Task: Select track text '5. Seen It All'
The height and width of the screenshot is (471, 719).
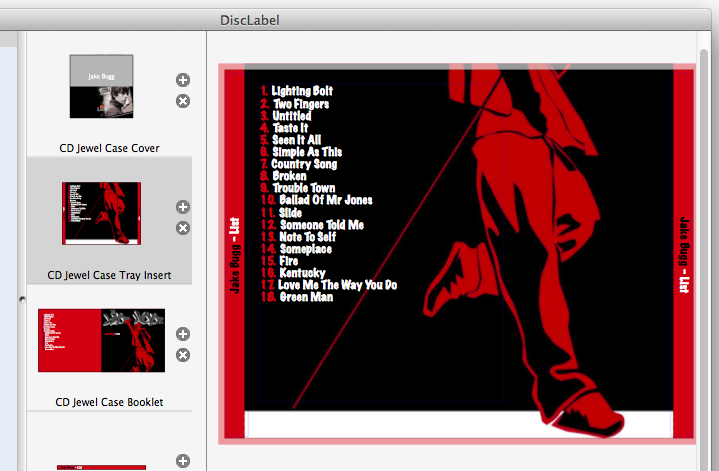Action: pos(290,140)
